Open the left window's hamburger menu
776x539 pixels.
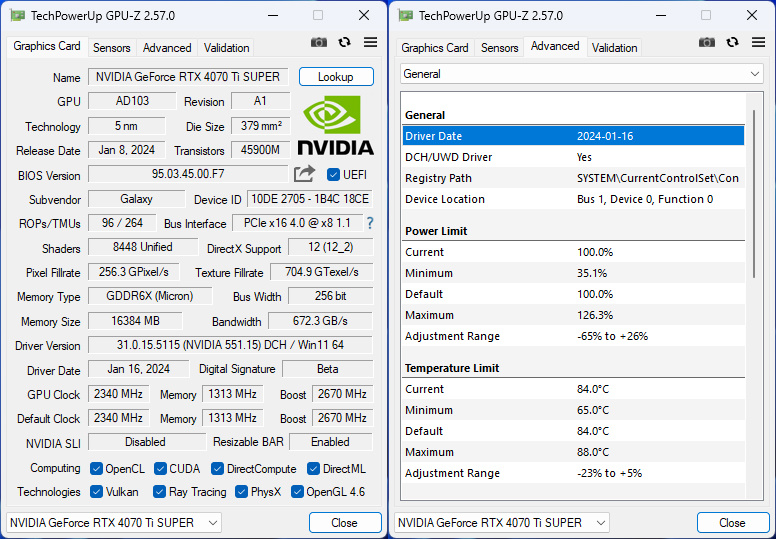click(x=370, y=43)
